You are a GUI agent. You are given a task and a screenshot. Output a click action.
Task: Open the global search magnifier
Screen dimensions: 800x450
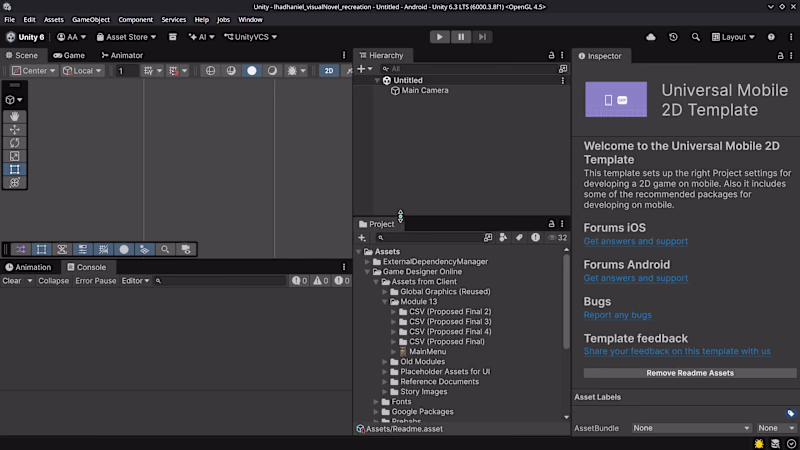pos(695,37)
